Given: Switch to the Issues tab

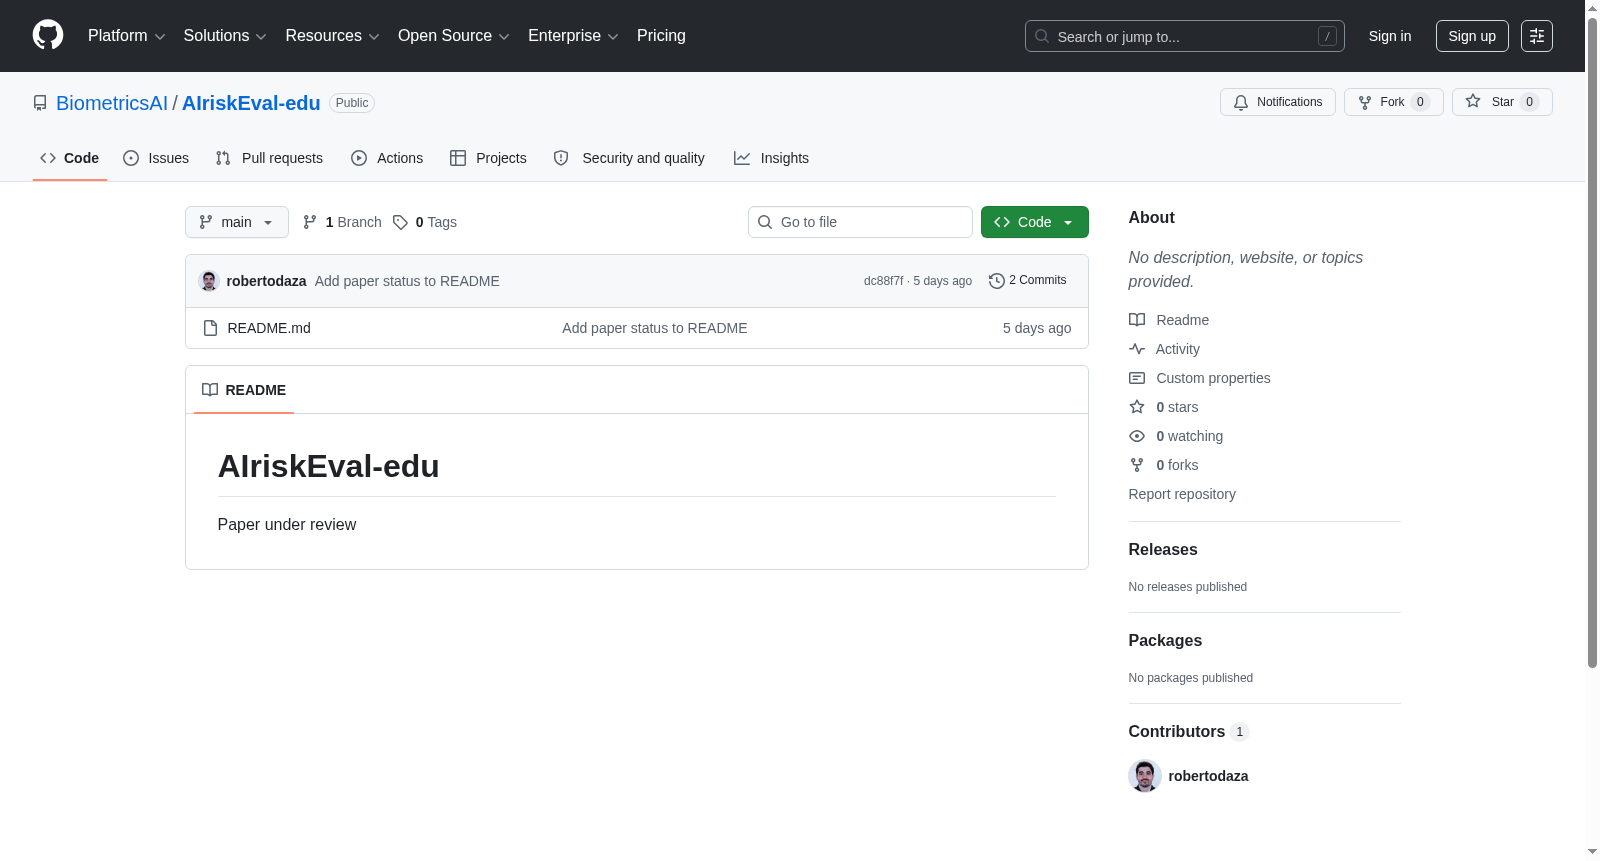Looking at the screenshot, I should point(156,158).
